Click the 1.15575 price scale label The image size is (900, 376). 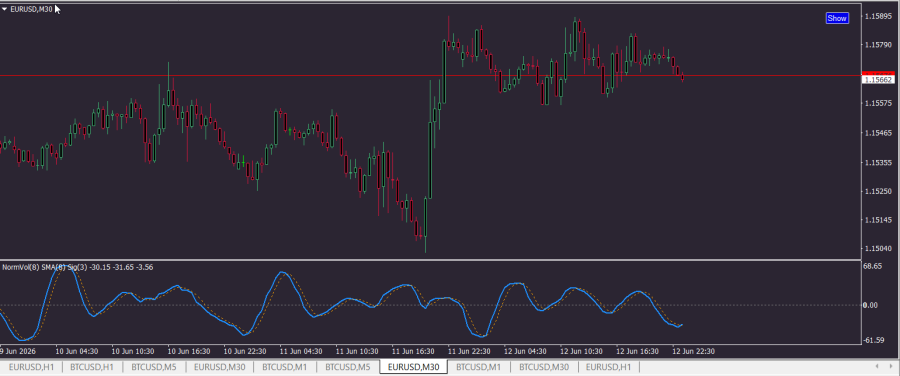pyautogui.click(x=879, y=103)
